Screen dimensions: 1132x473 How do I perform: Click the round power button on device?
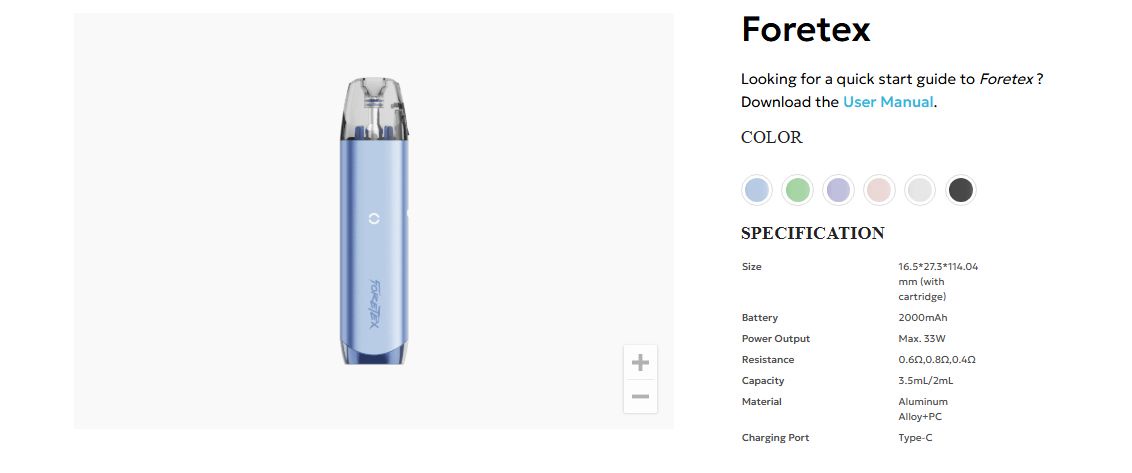coord(374,218)
